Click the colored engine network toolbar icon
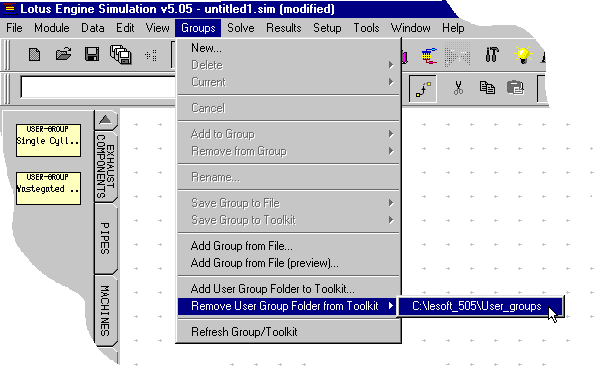Image resolution: width=605 pixels, height=381 pixels. pyautogui.click(x=429, y=56)
